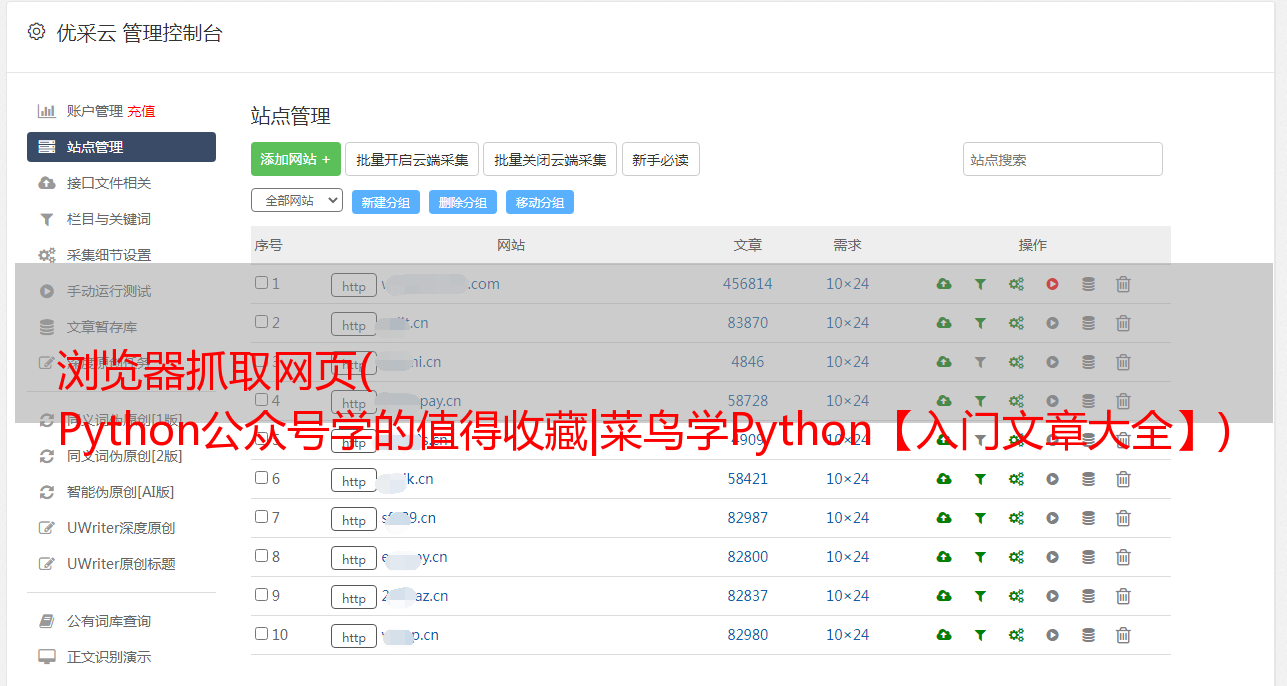Tick the checkbox for row 7
1287x686 pixels.
[x=261, y=517]
